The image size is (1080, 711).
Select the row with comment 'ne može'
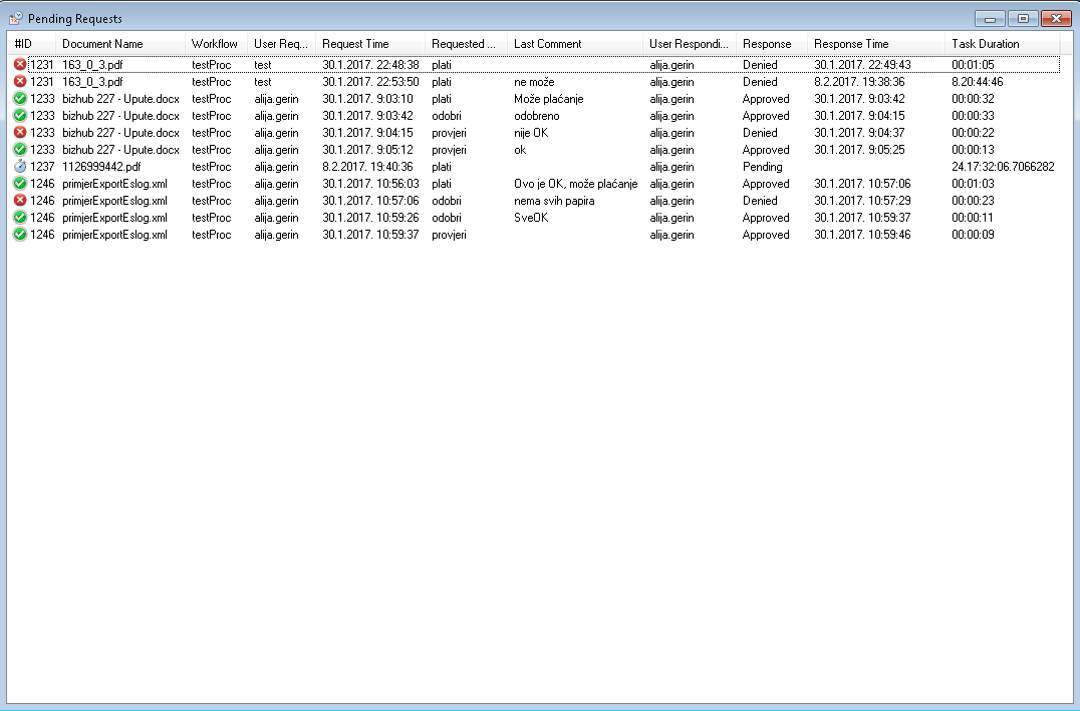pos(534,82)
